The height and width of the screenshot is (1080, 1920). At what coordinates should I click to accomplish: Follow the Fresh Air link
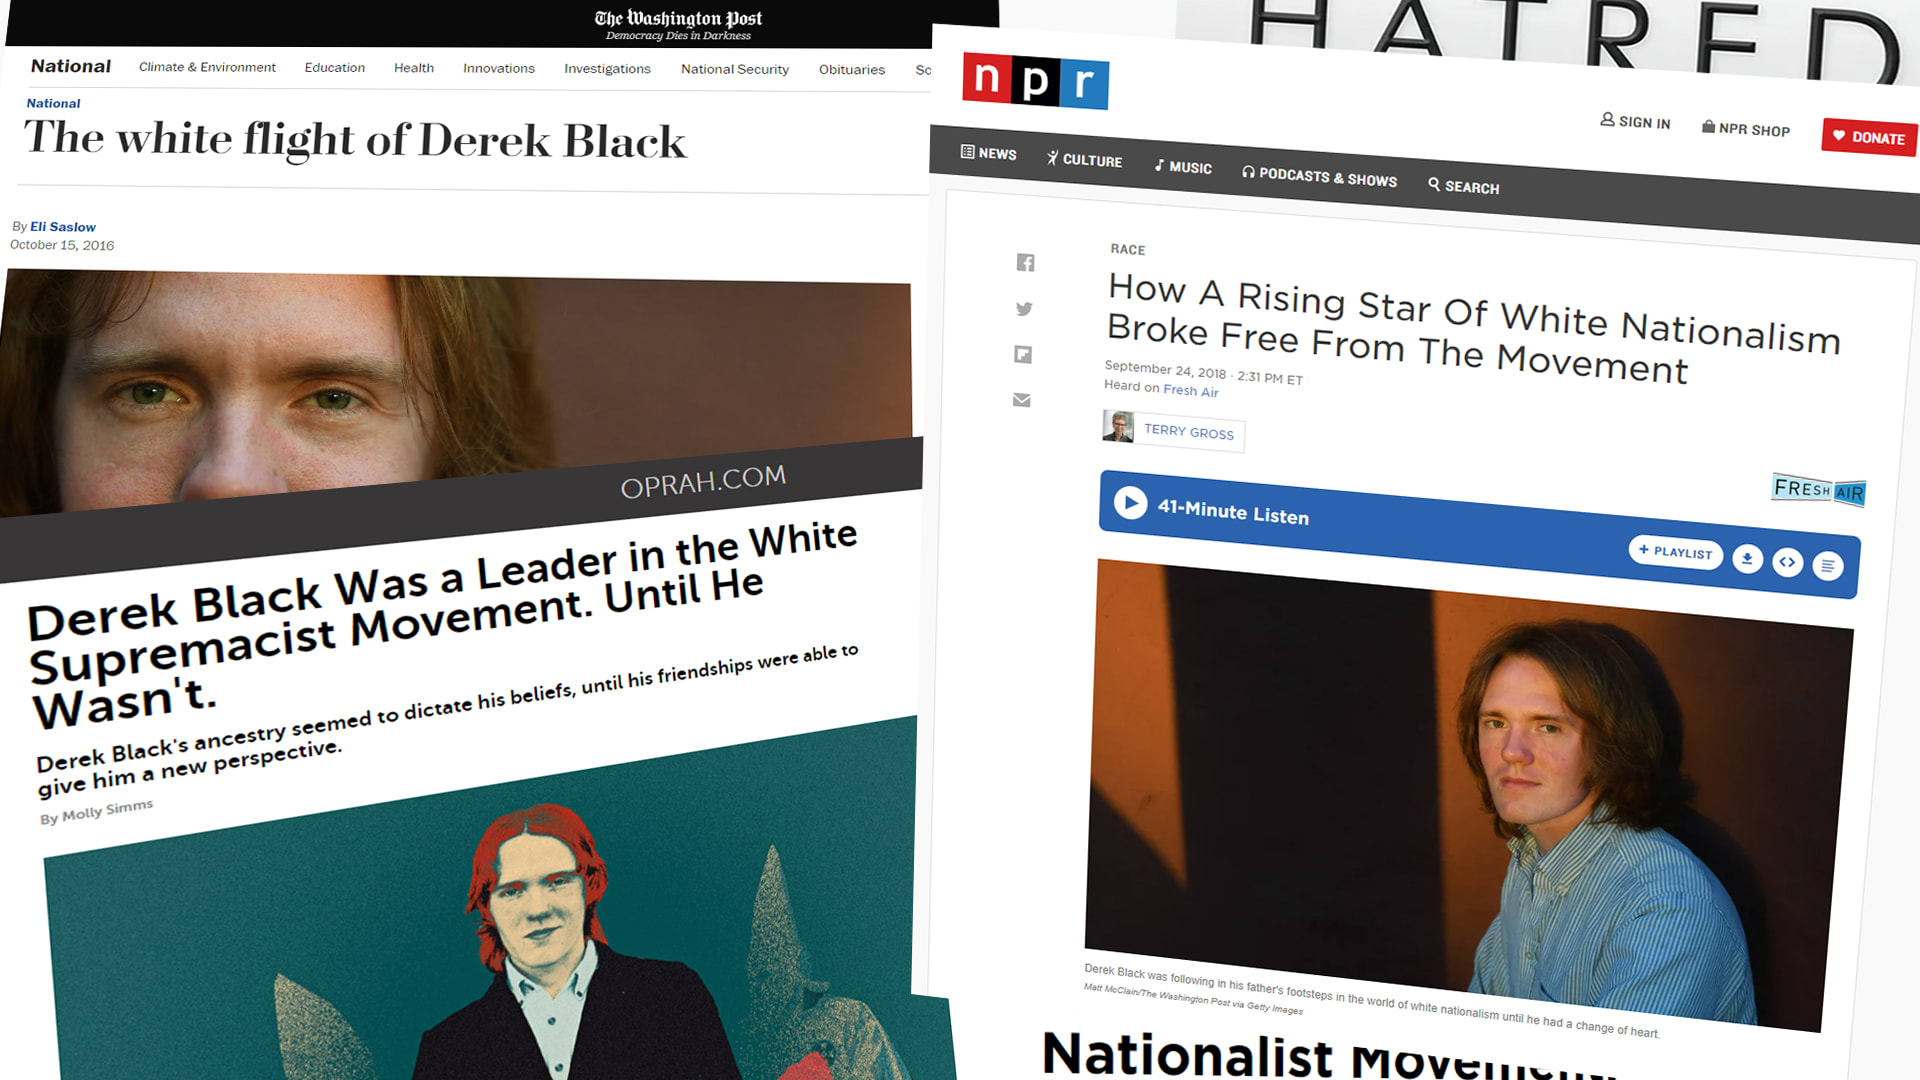pos(1190,391)
